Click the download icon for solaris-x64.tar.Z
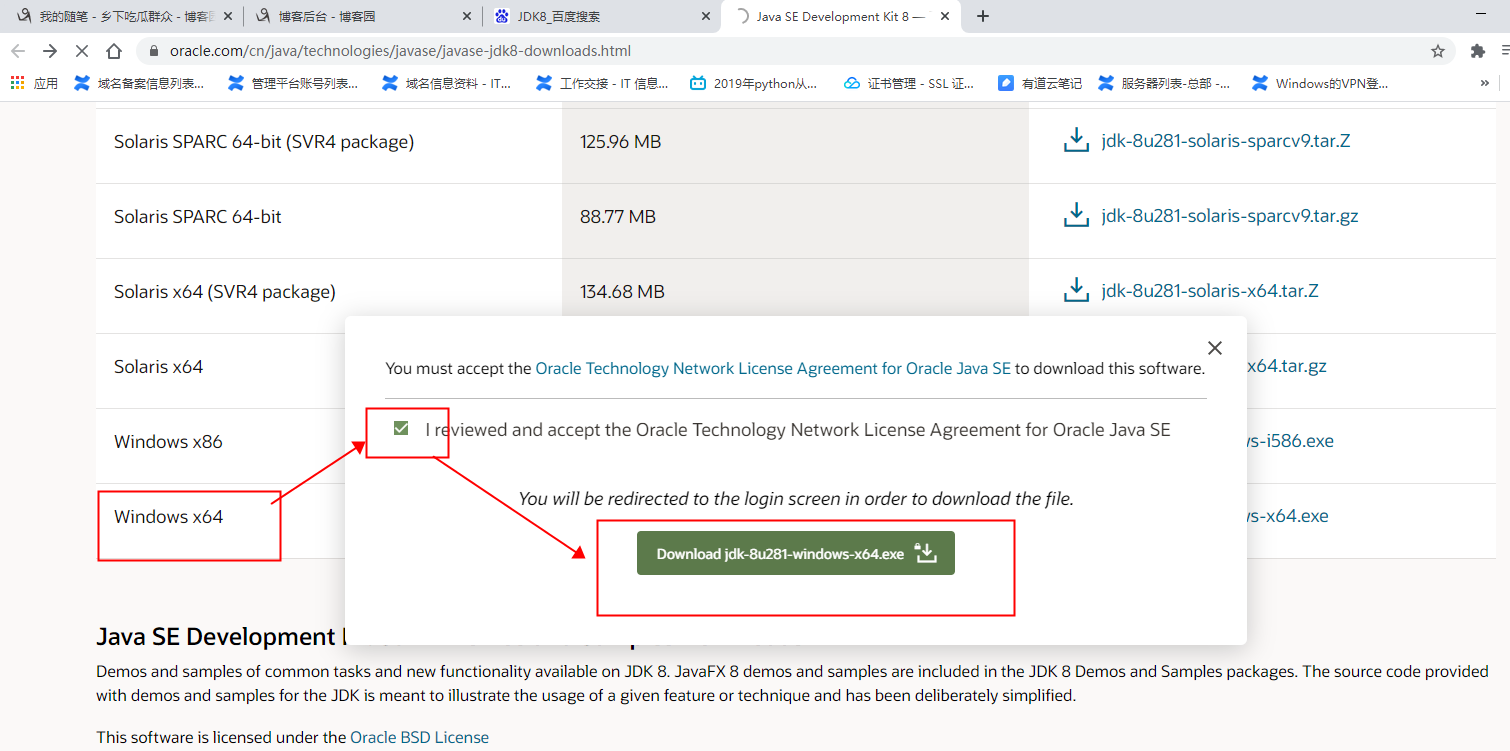 pos(1076,291)
